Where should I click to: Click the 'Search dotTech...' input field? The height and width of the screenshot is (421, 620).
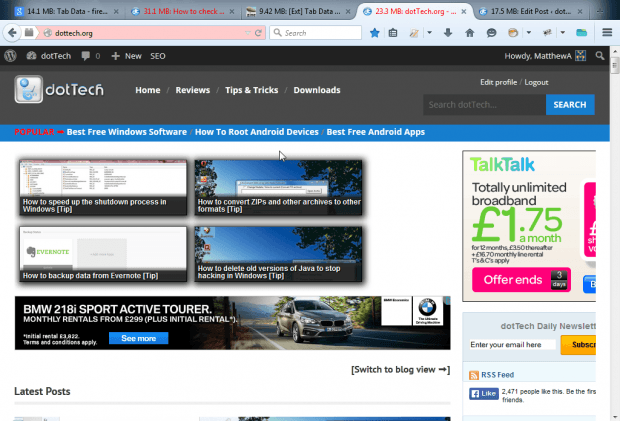[484, 105]
